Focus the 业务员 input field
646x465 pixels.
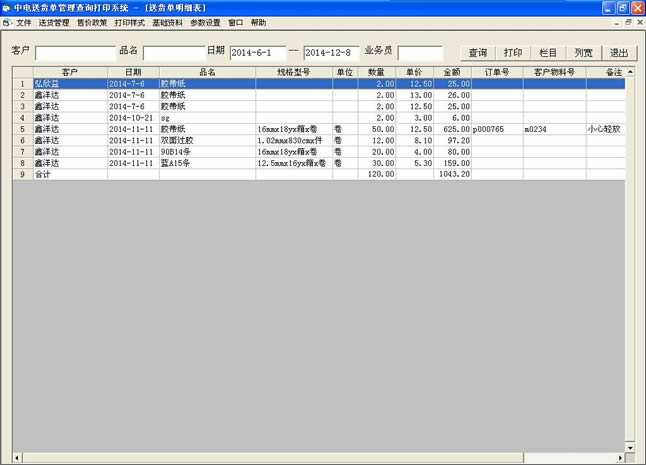coord(420,53)
